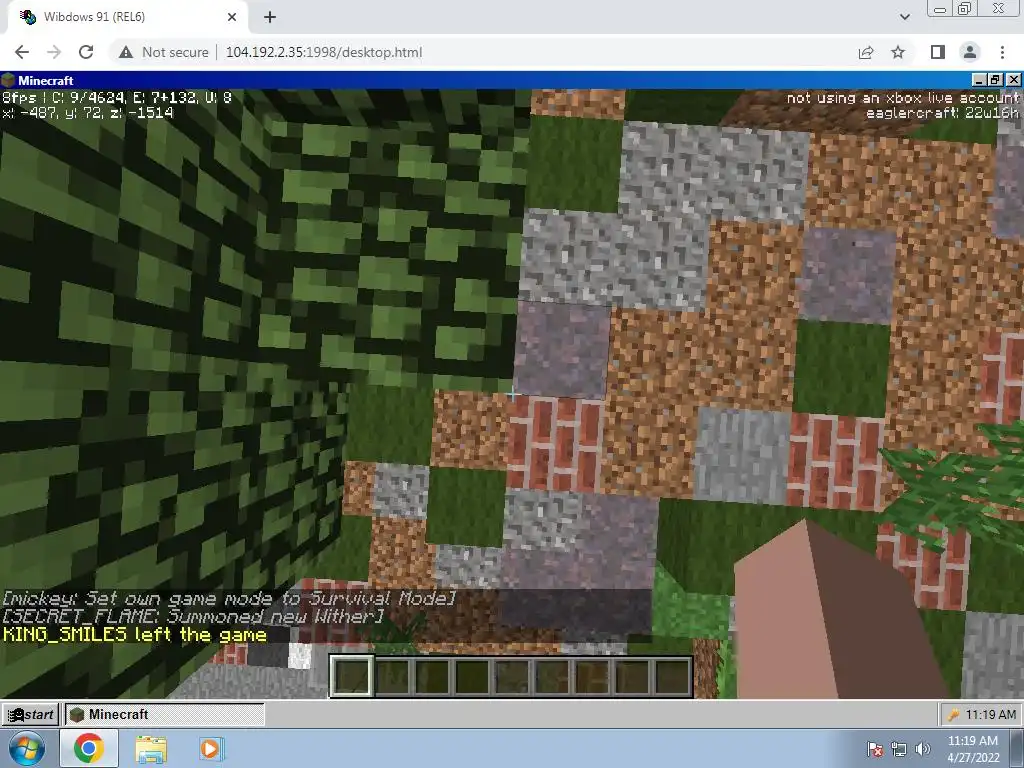Screen dimensions: 1024x768
Task: Select the first hotbar slot
Action: click(x=351, y=677)
